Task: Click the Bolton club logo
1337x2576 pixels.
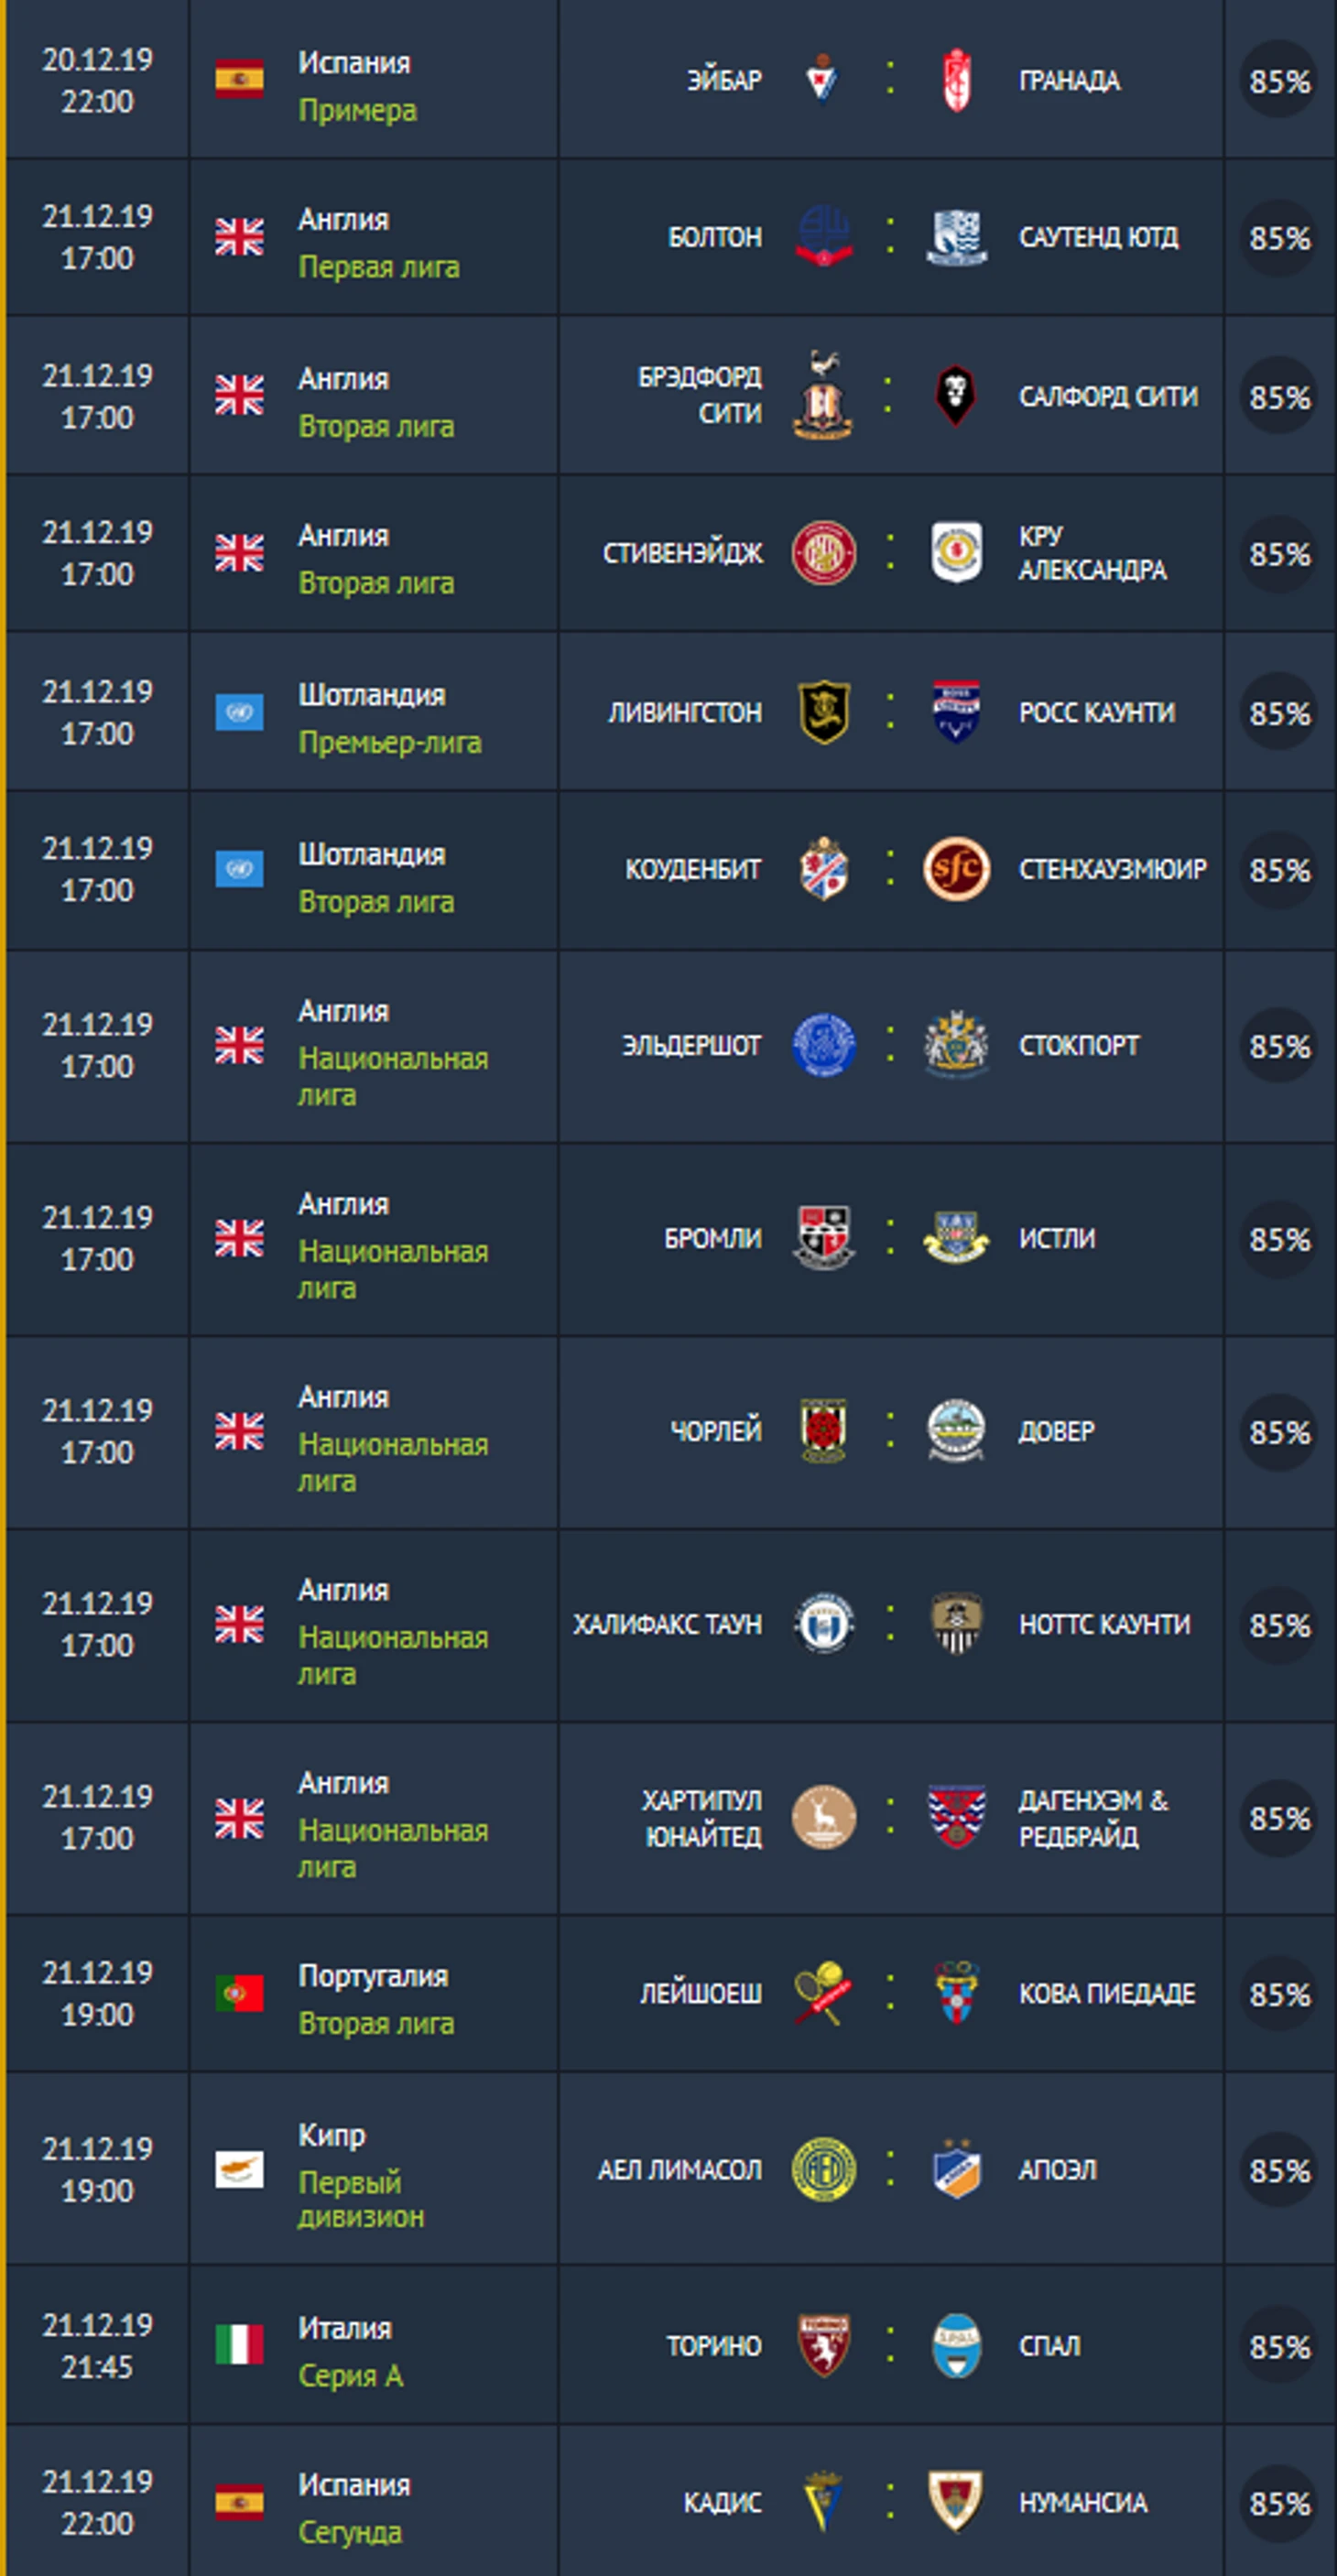Action: click(x=822, y=237)
